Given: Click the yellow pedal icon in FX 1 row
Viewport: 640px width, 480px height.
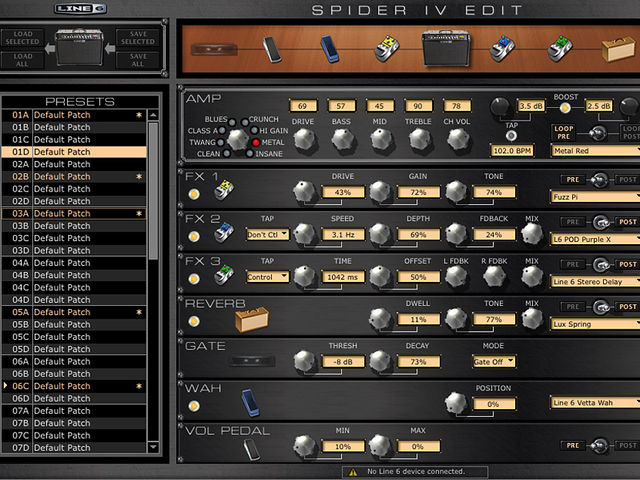Looking at the screenshot, I should [x=224, y=191].
